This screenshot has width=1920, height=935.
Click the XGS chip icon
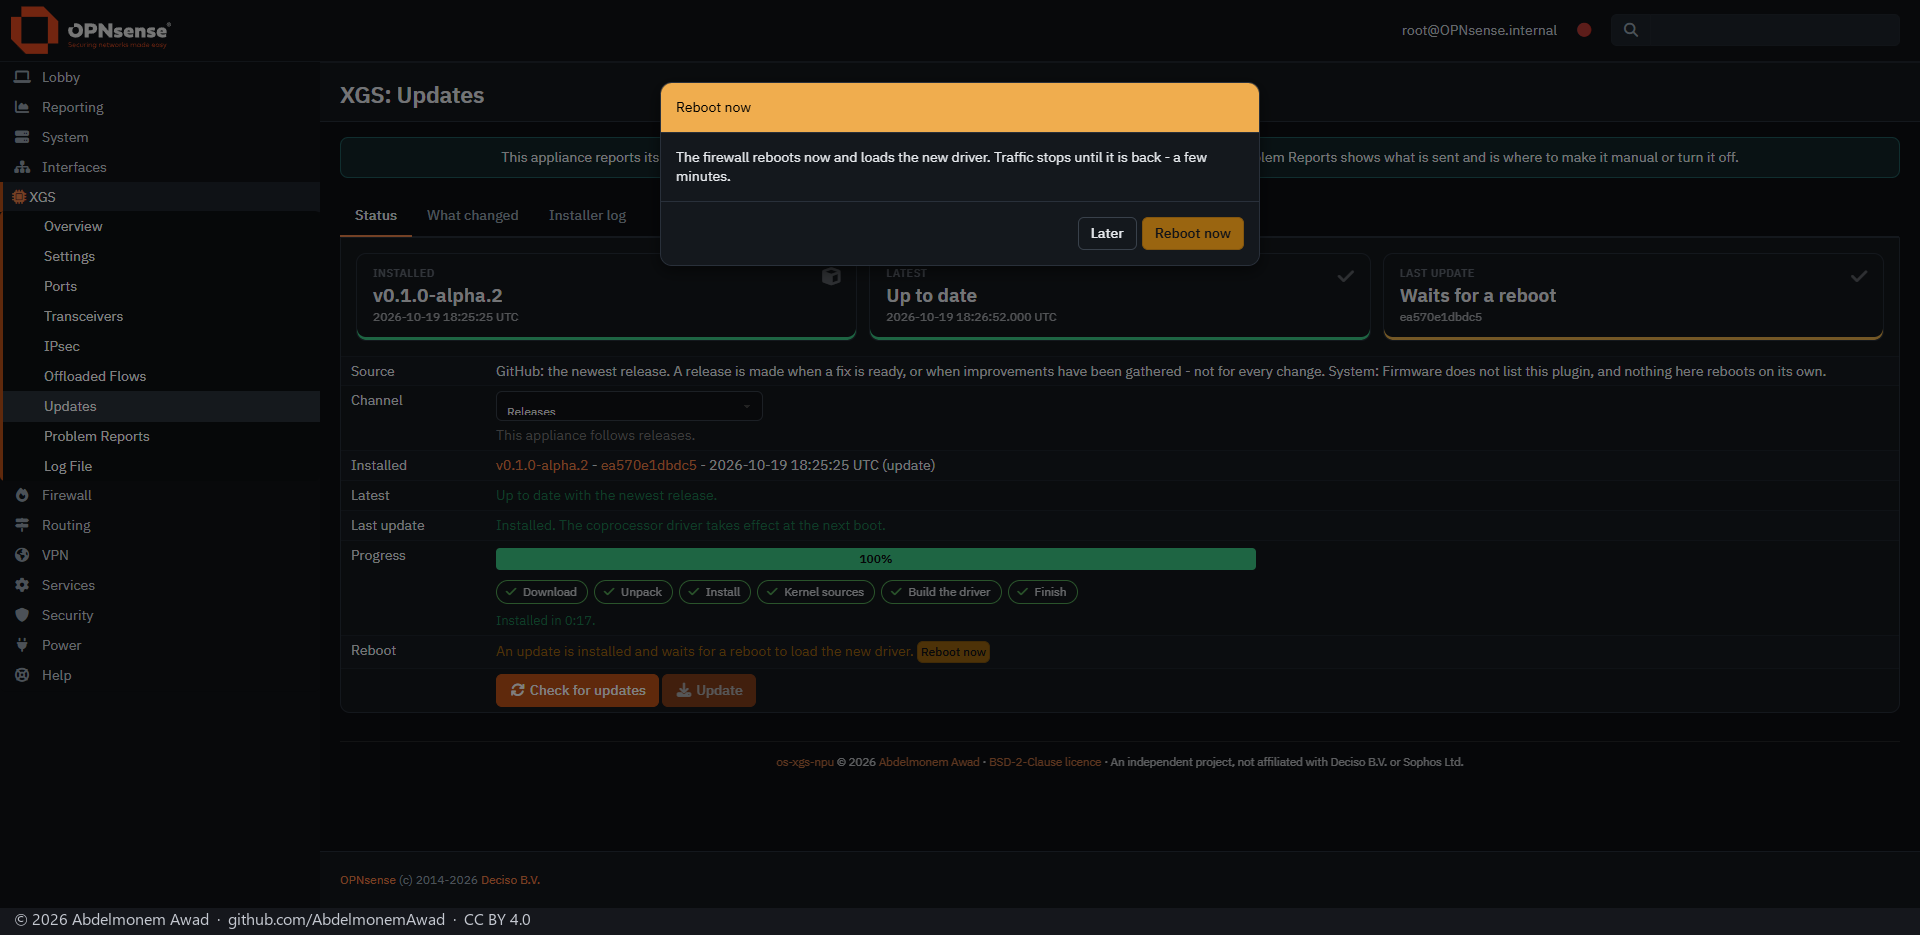point(19,197)
